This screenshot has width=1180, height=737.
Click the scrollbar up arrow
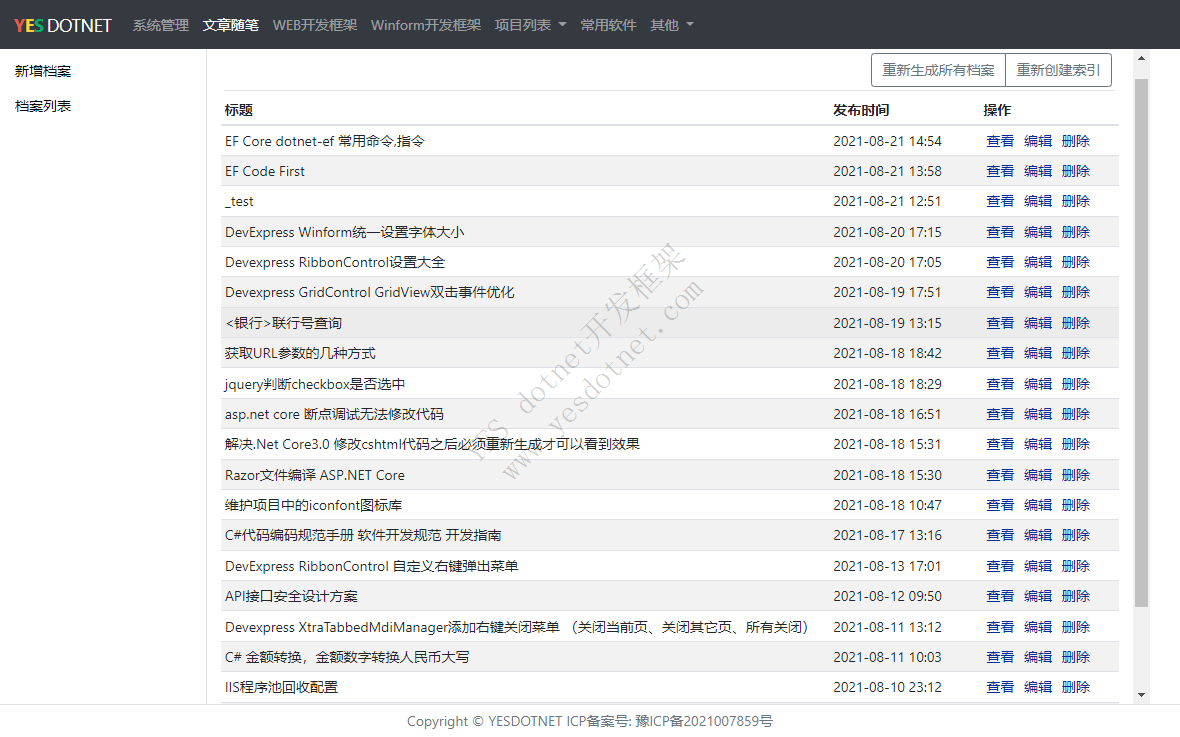point(1141,58)
